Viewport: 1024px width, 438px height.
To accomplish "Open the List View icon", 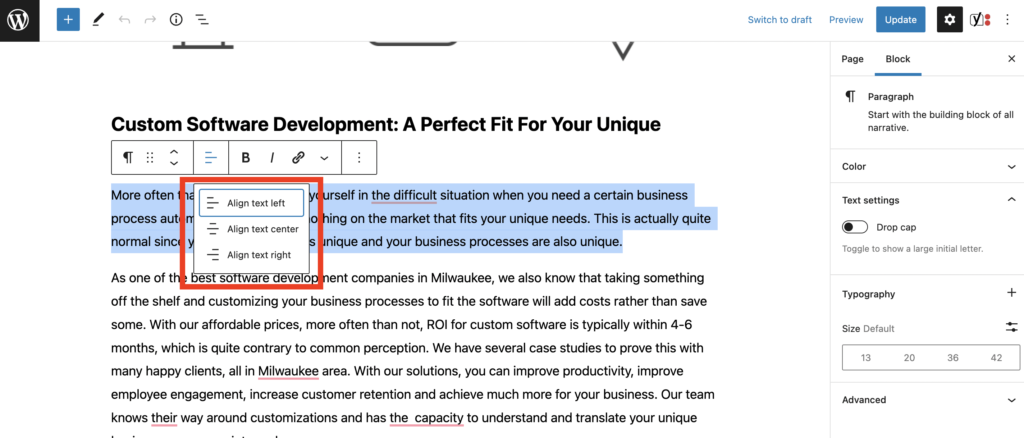I will (x=202, y=19).
